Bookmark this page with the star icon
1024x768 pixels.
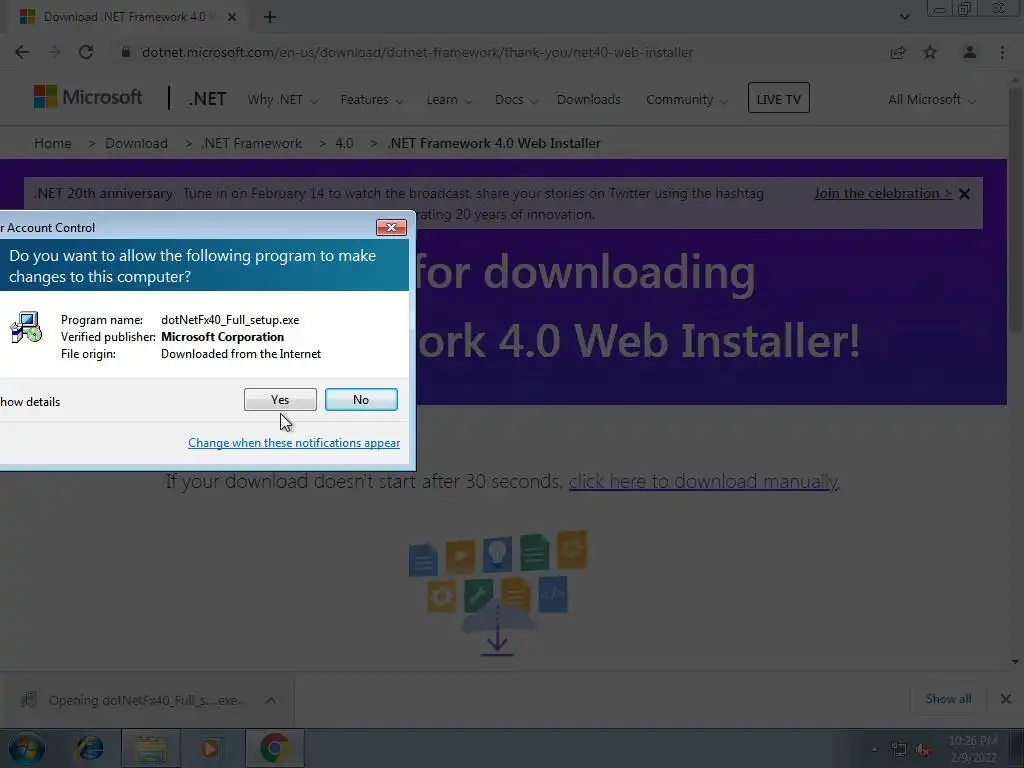pyautogui.click(x=930, y=52)
